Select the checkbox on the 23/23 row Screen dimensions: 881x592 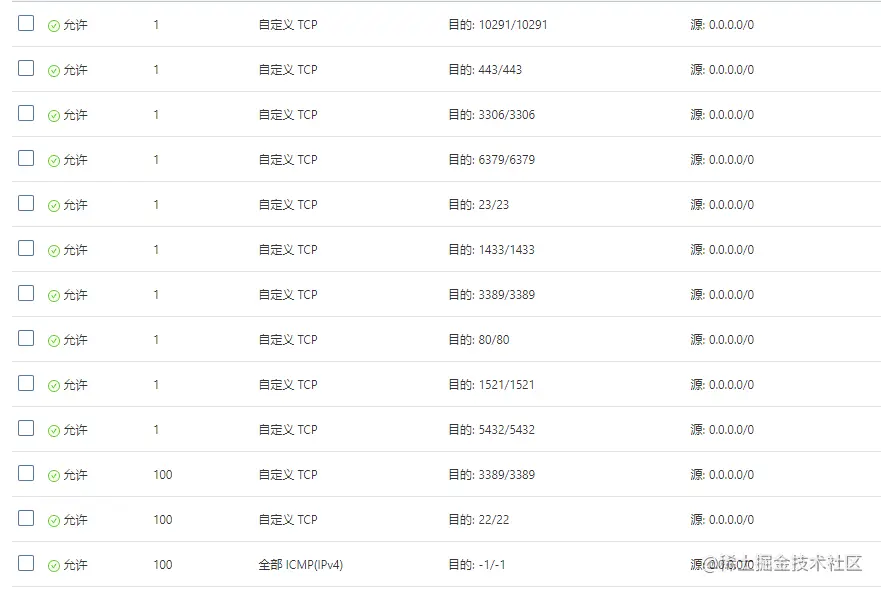[x=26, y=203]
